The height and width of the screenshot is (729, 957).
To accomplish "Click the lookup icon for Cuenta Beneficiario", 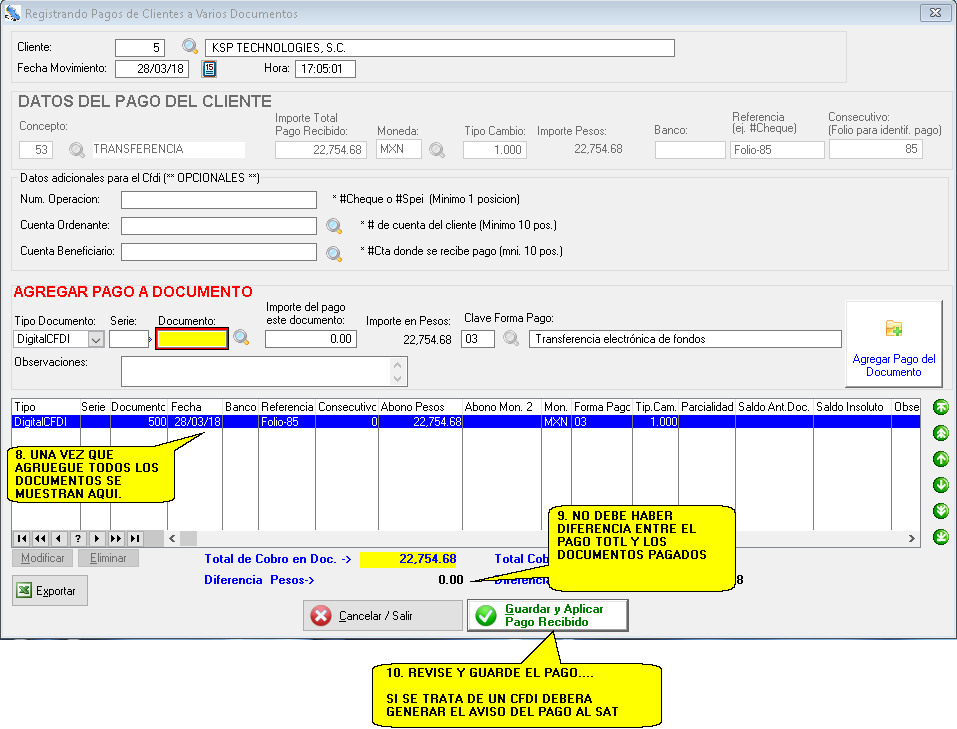I will tap(334, 253).
